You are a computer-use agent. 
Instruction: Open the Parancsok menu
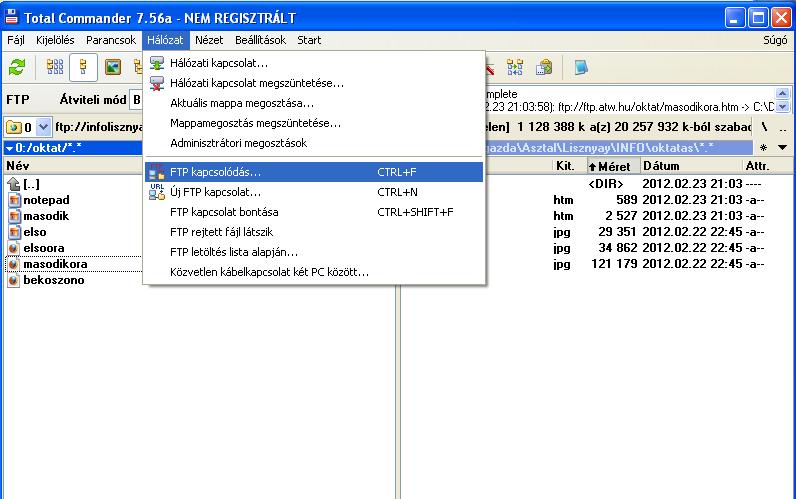pos(111,40)
